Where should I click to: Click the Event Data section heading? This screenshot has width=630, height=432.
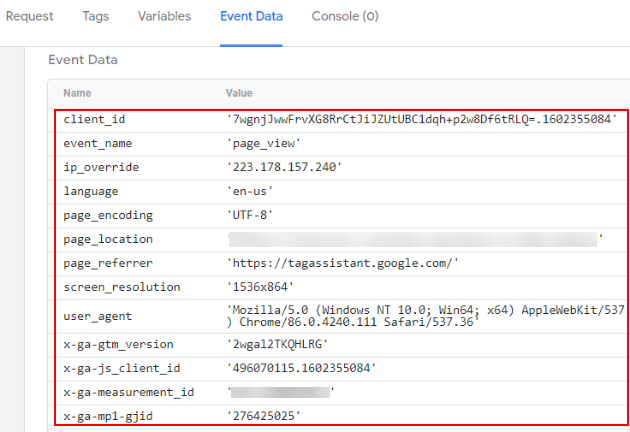pos(83,60)
